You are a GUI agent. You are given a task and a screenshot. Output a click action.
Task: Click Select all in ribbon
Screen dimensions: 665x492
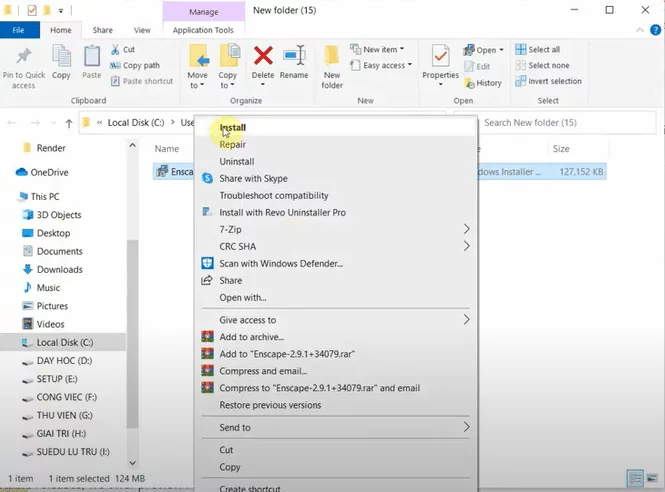tap(543, 49)
